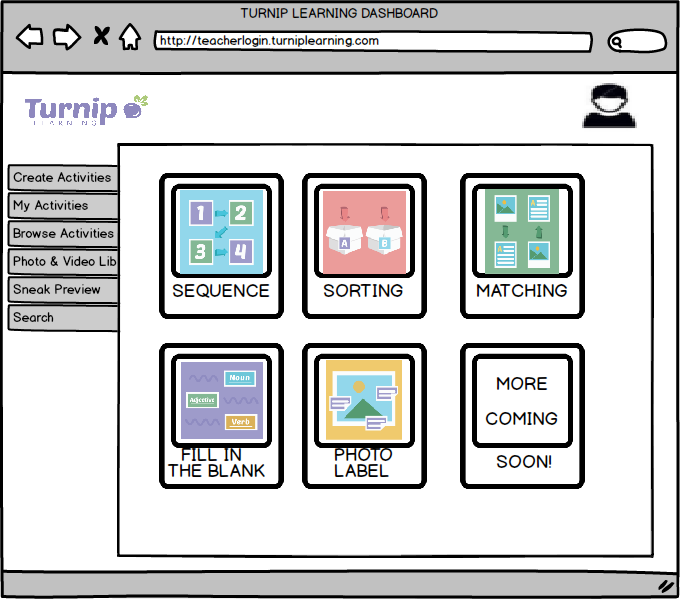Open the Create Activities tab

[63, 177]
